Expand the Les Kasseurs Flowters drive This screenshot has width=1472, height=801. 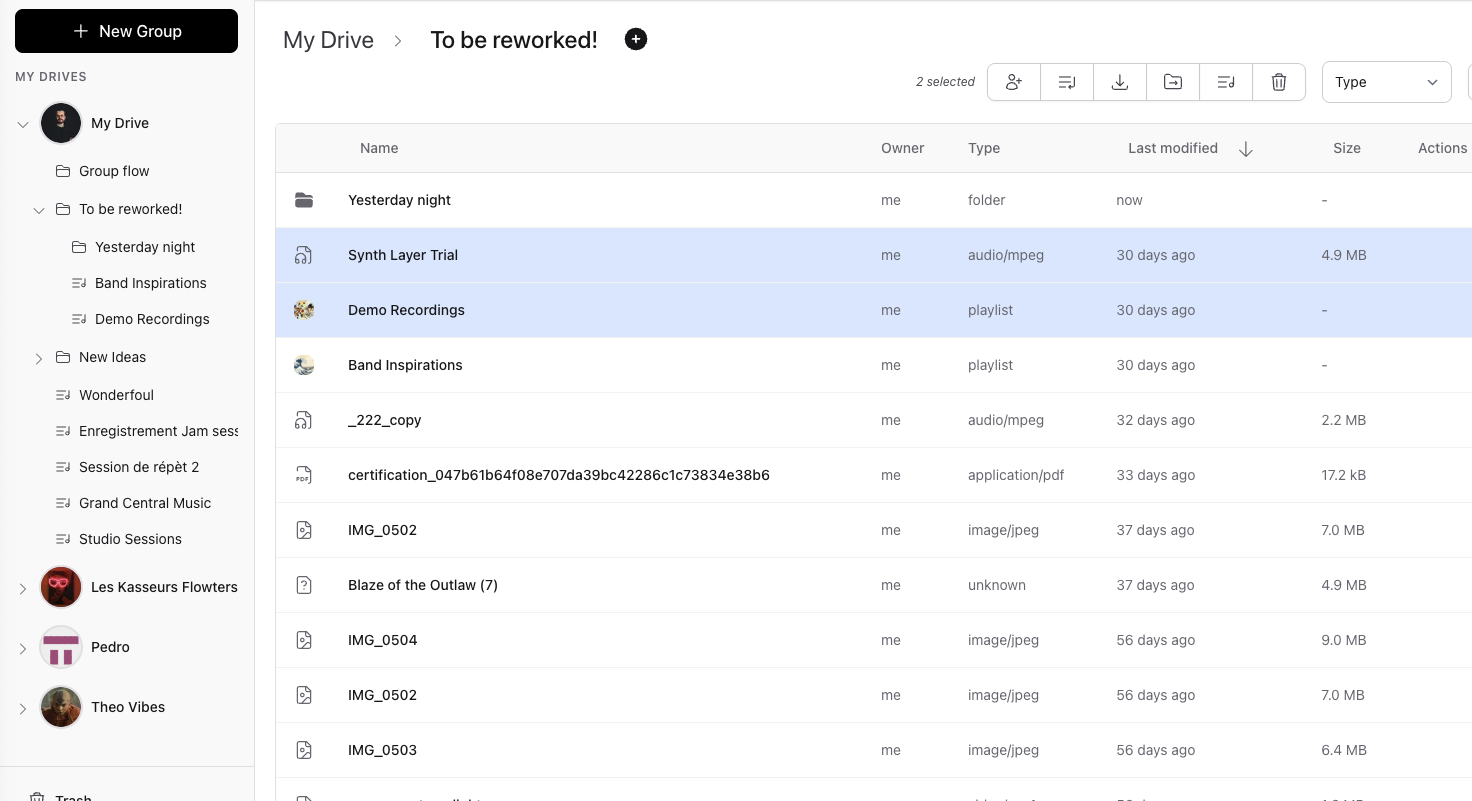pos(22,588)
